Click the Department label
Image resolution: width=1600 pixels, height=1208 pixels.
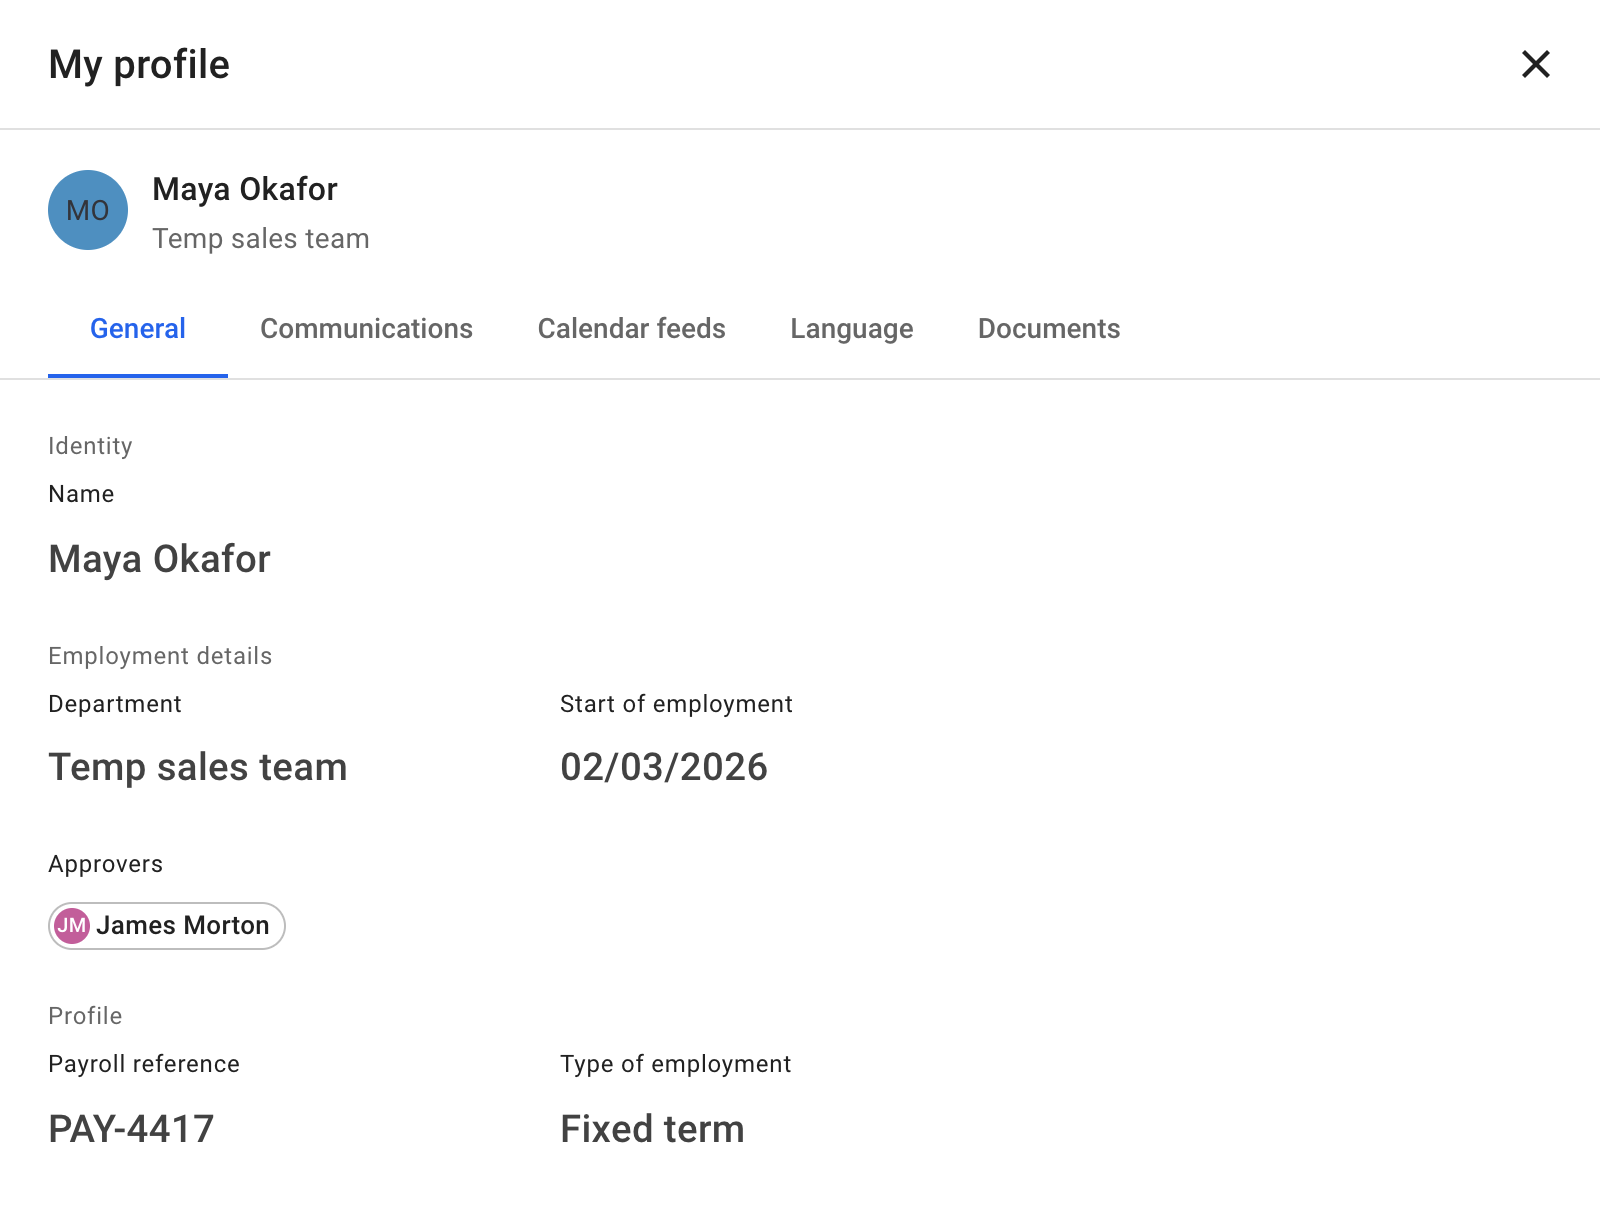(x=115, y=704)
